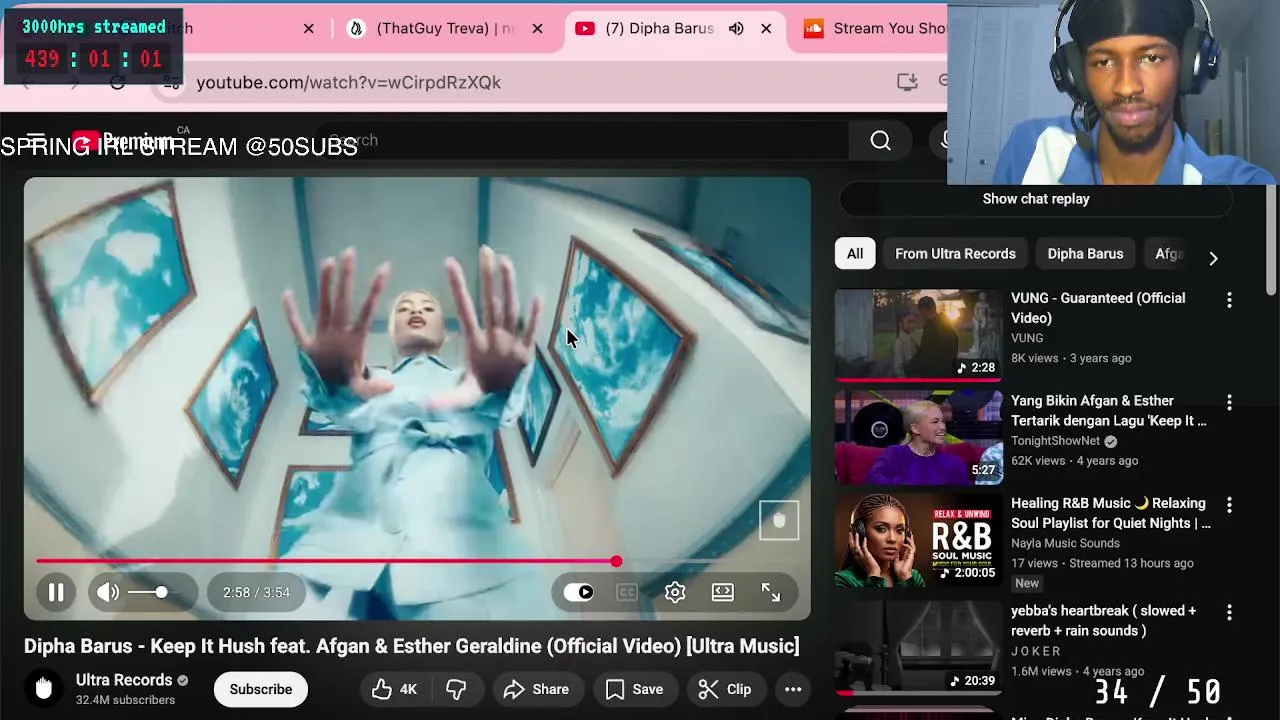1280x720 pixels.
Task: Reload the page
Action: pos(118,82)
